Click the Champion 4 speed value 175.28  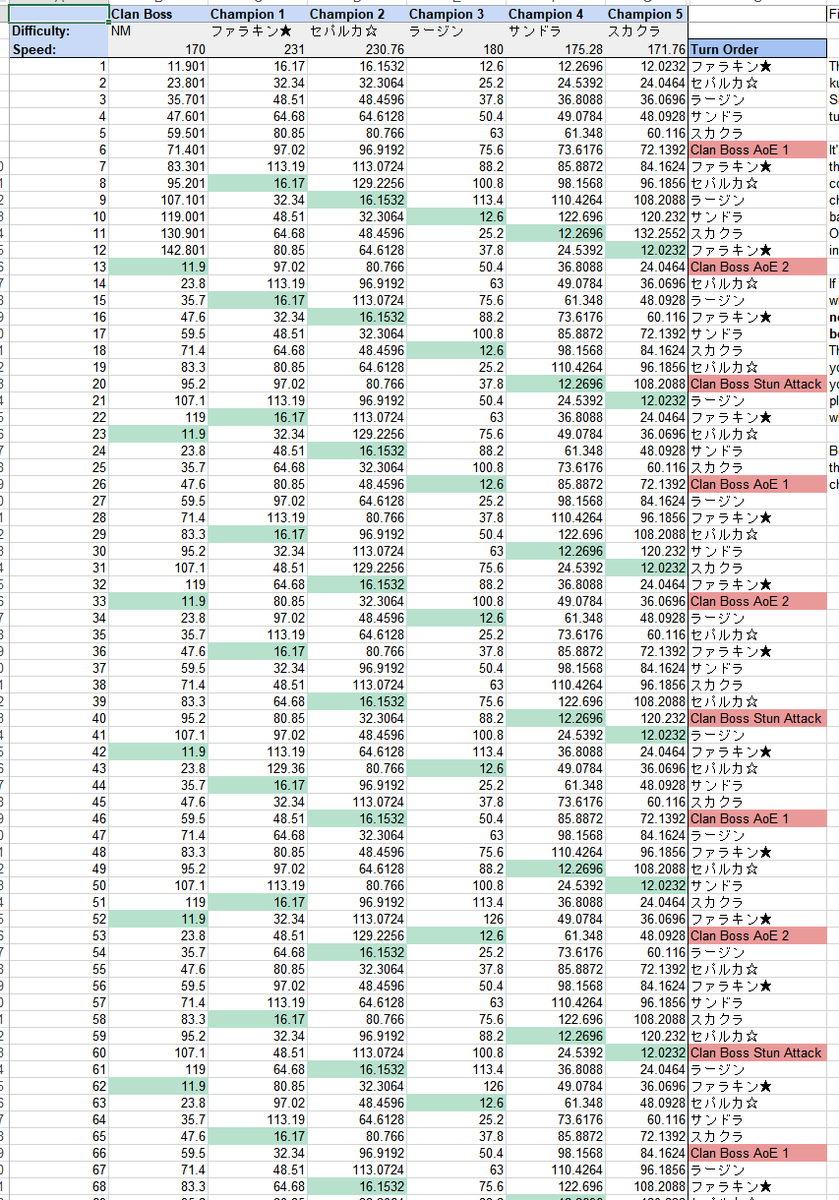pyautogui.click(x=556, y=49)
